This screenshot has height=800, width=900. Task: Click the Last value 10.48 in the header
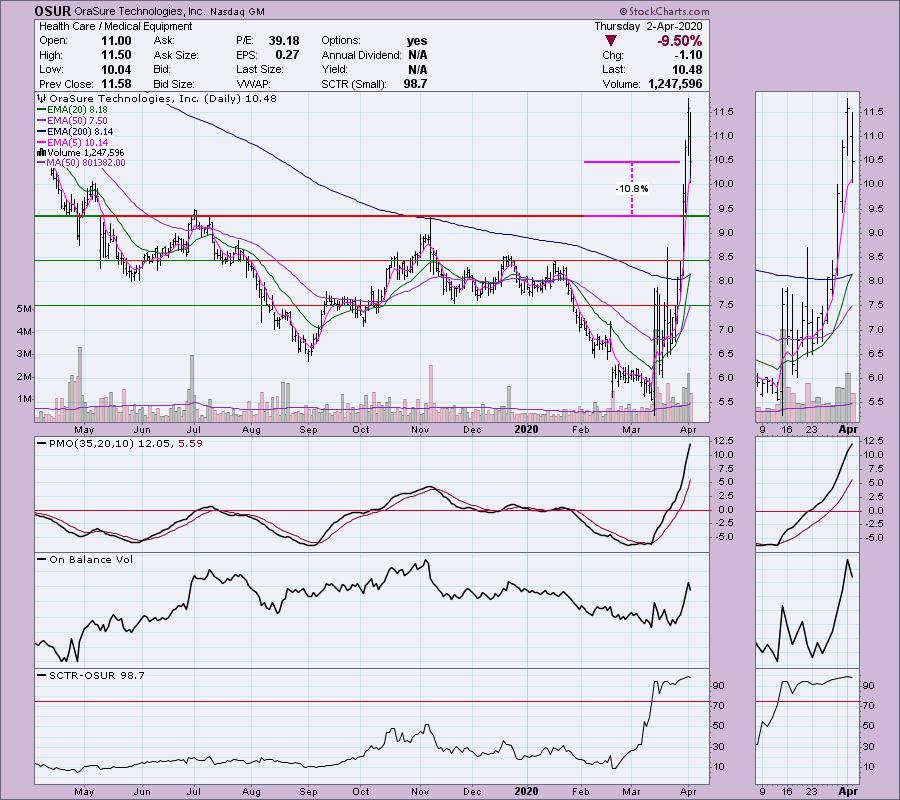[686, 69]
